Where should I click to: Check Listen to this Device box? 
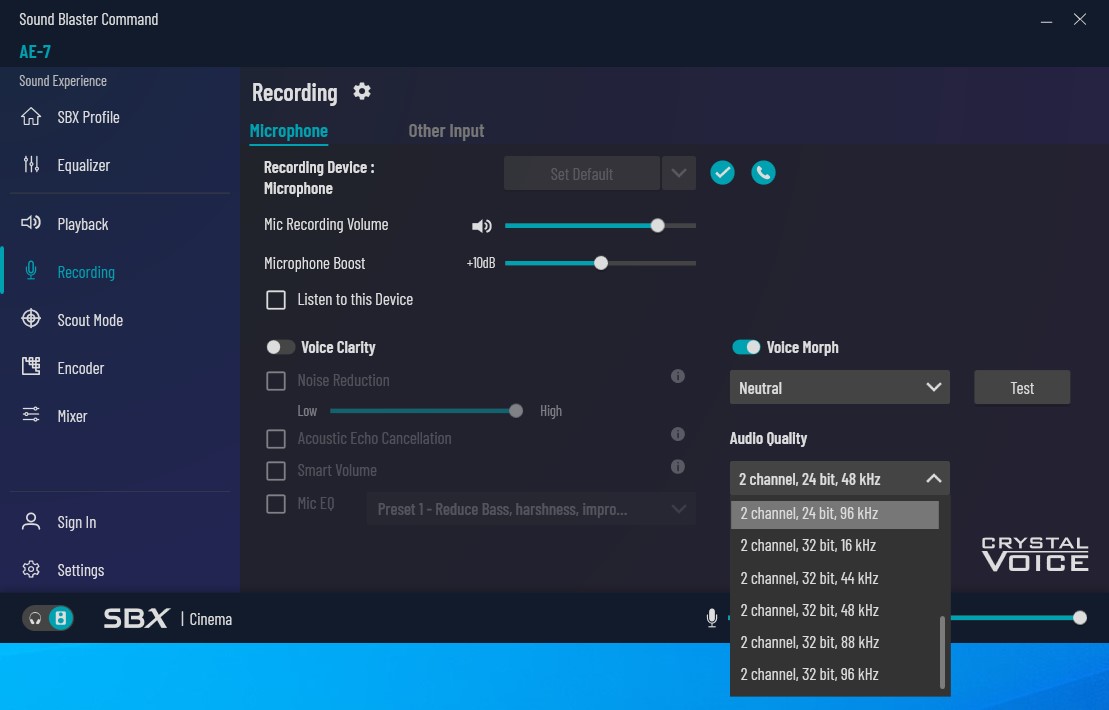[276, 300]
